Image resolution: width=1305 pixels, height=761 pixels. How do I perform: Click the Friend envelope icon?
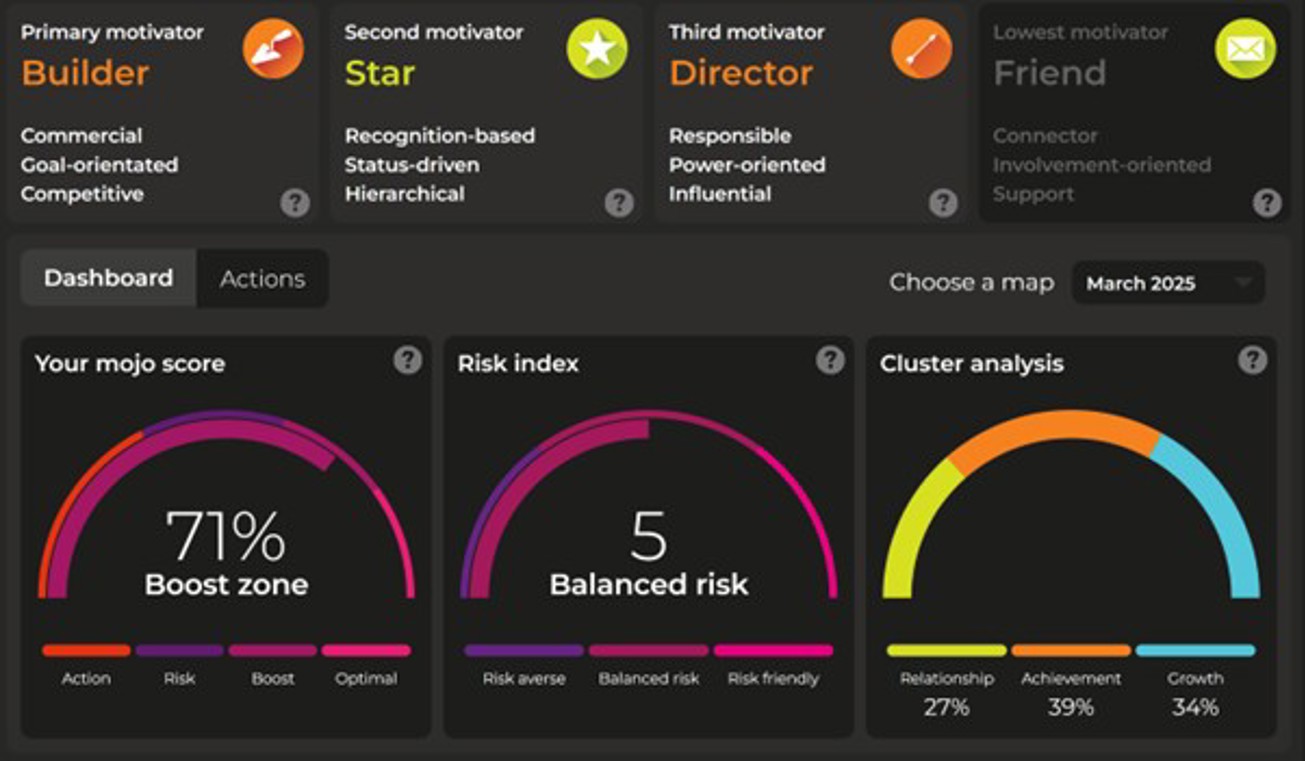pyautogui.click(x=1245, y=49)
